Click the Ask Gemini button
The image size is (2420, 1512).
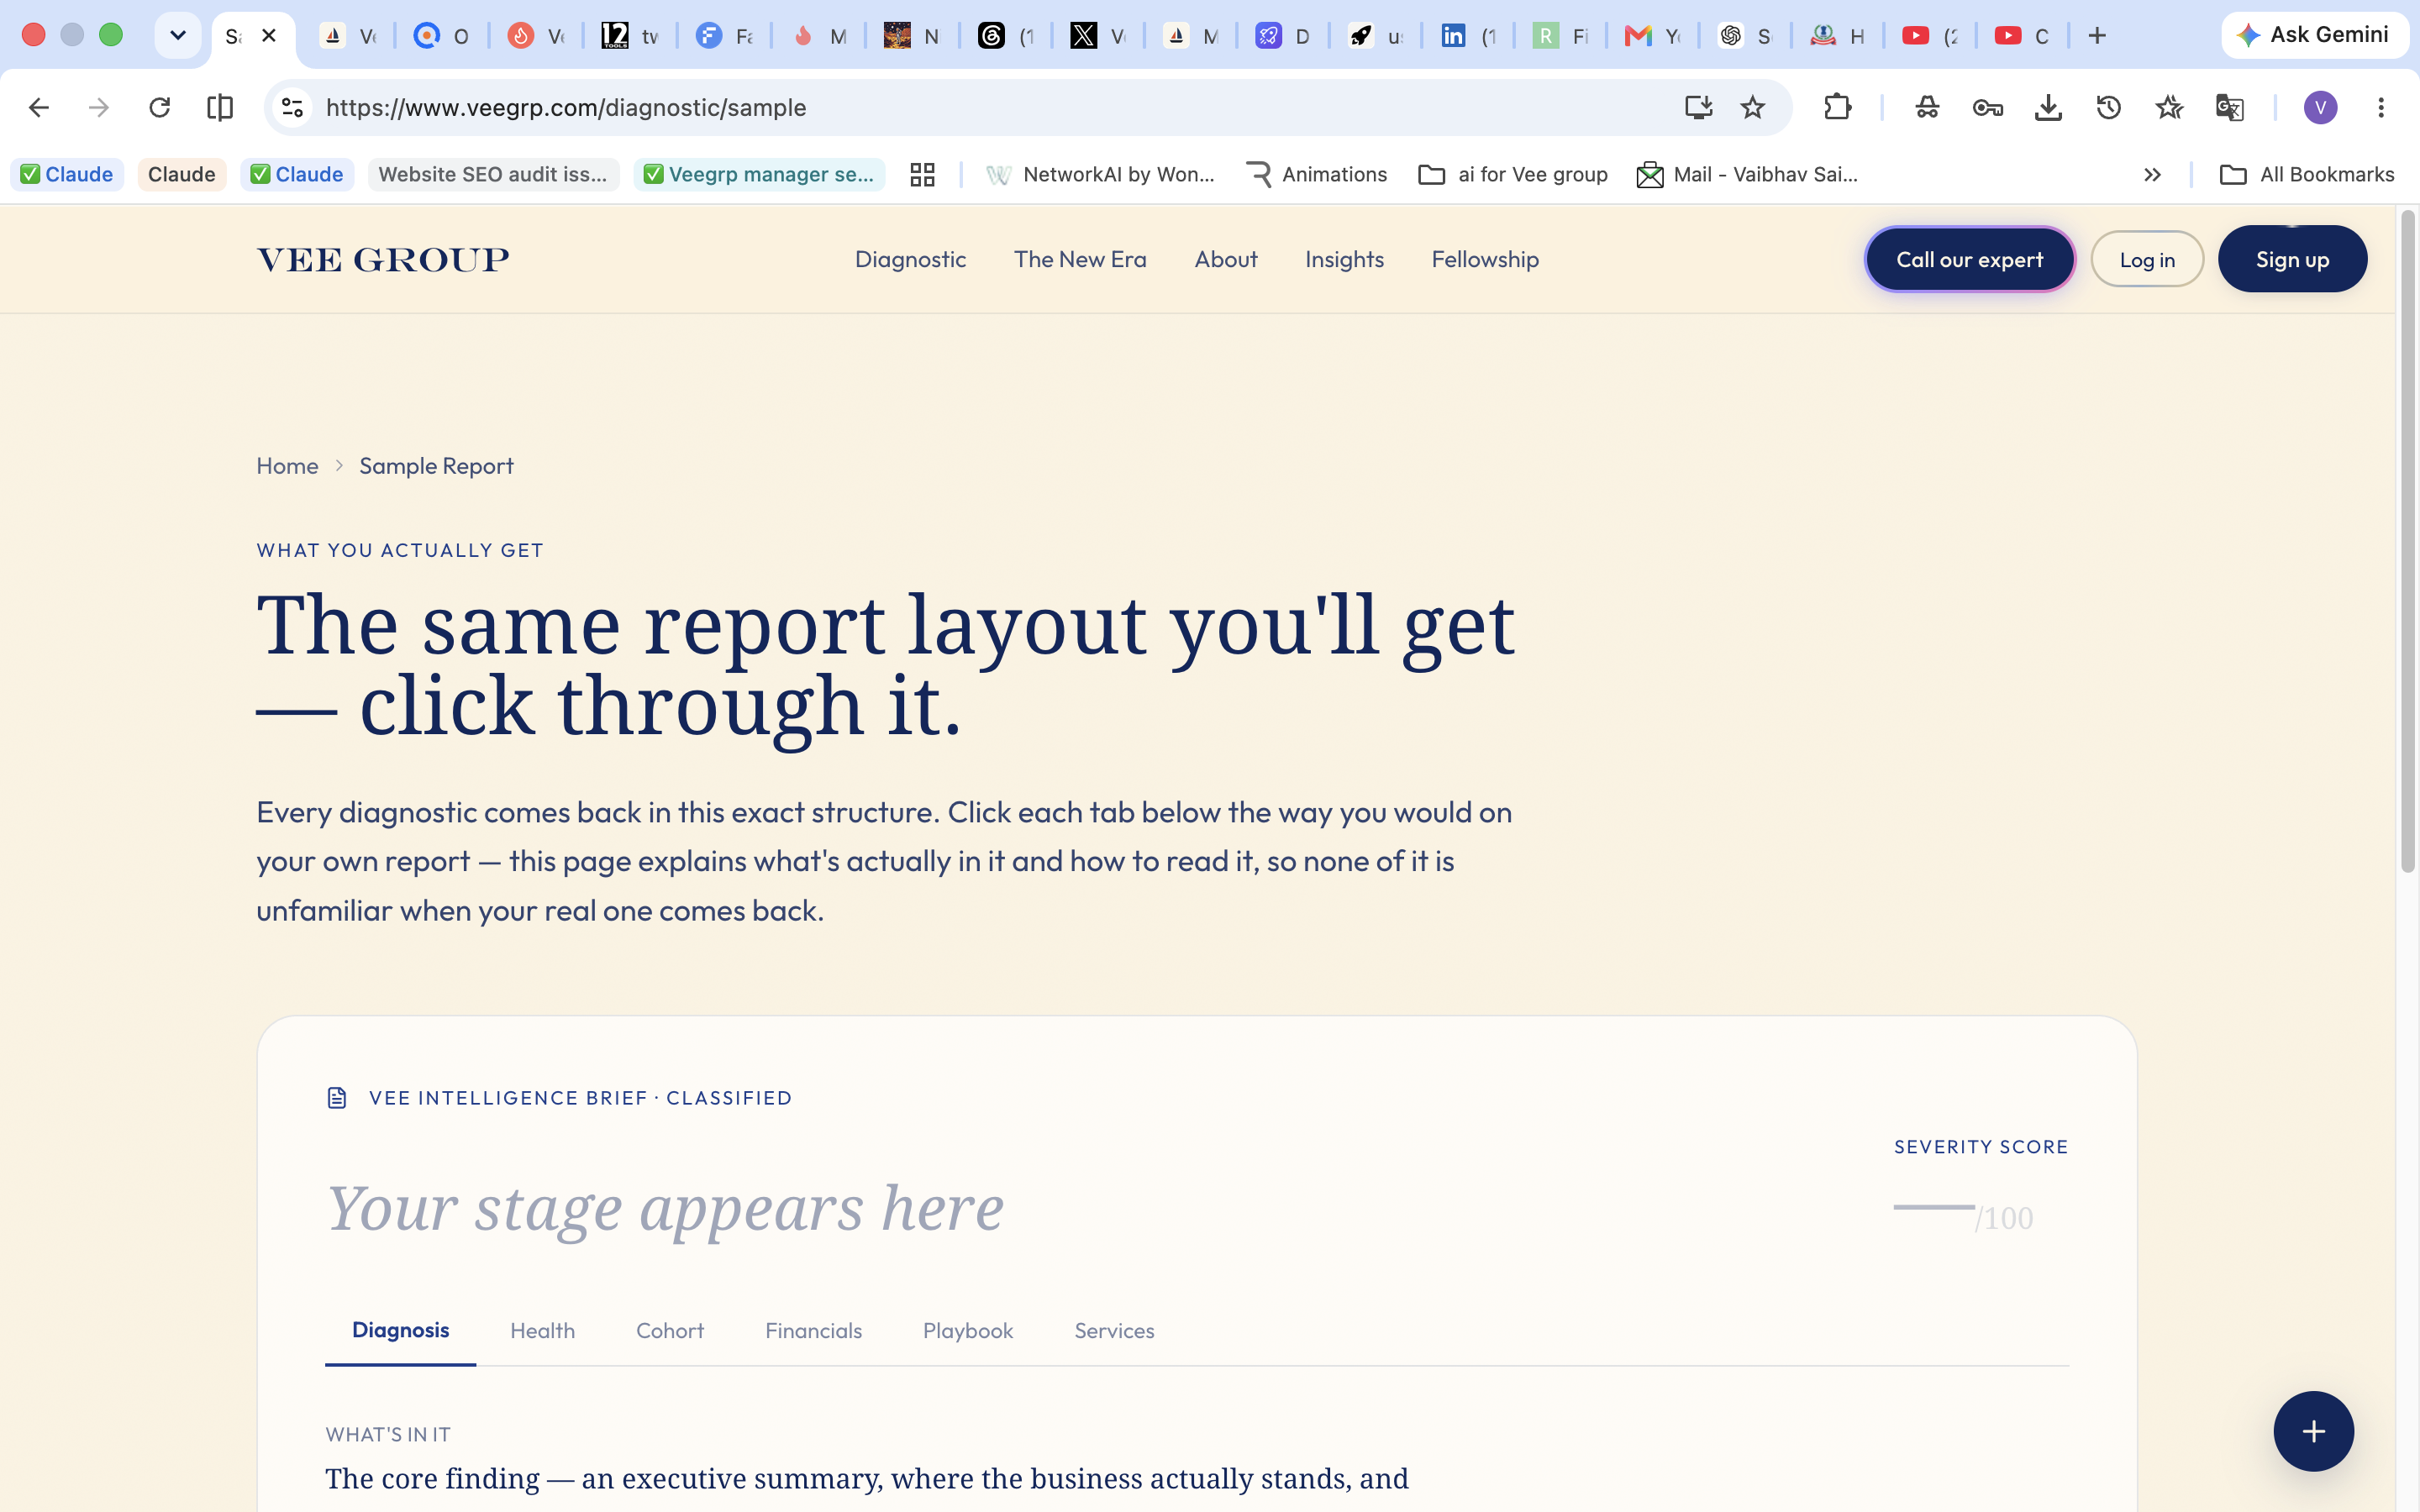(2313, 35)
